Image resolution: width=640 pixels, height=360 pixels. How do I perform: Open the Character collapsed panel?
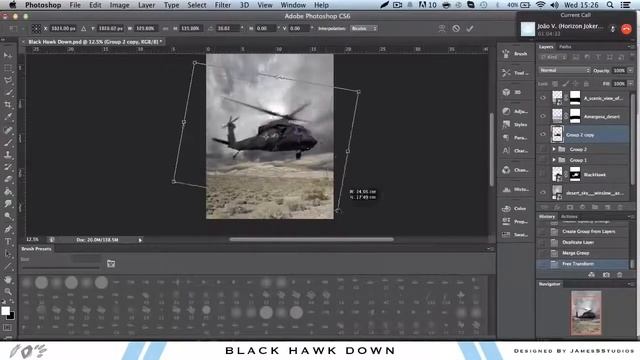(515, 151)
